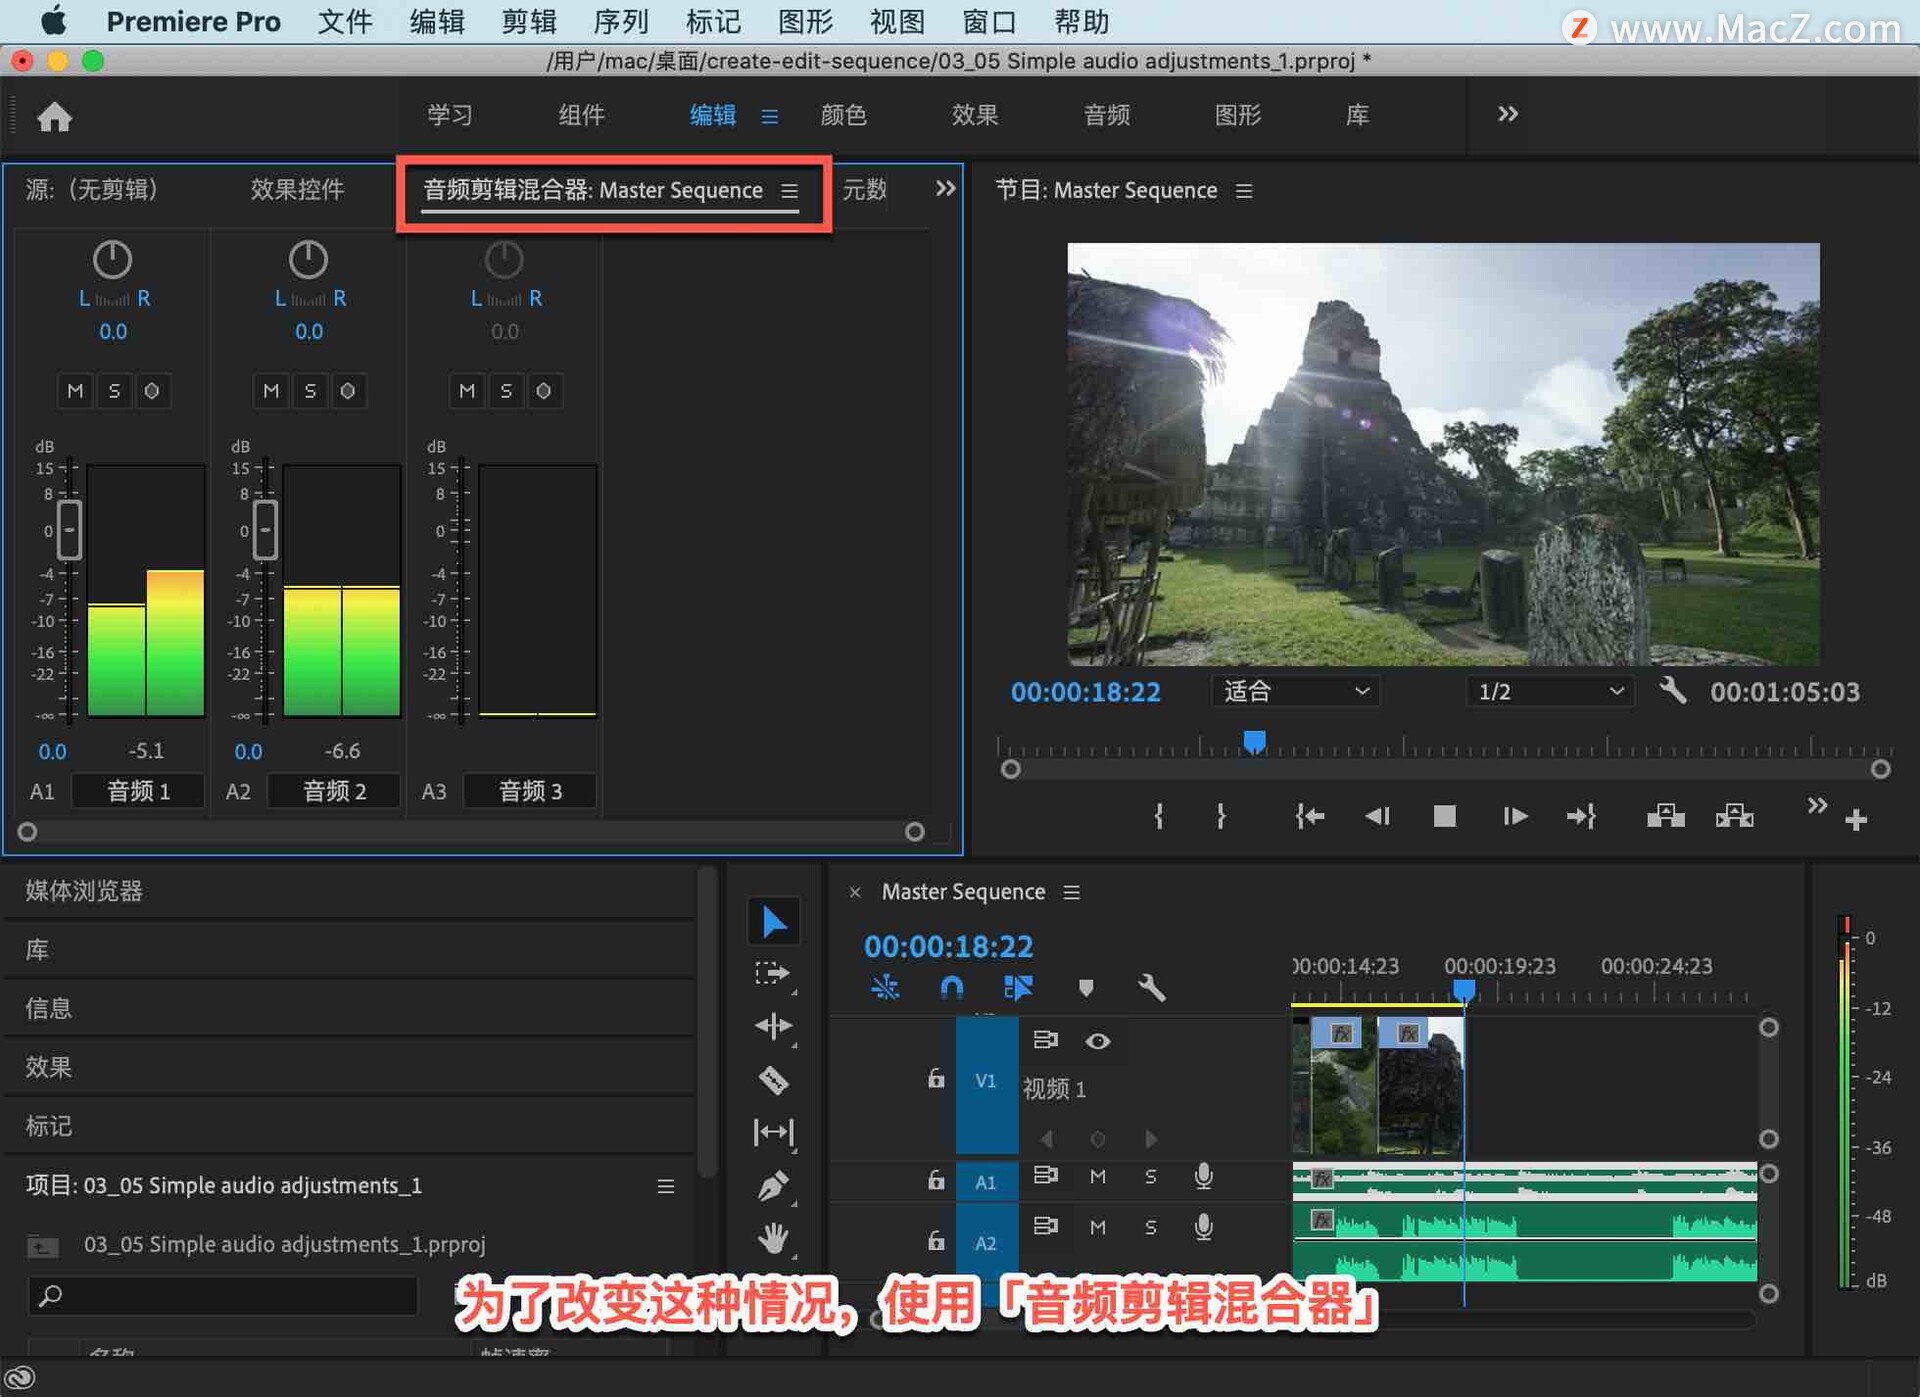Click the add marker icon above the timeline
This screenshot has height=1397, width=1920.
pyautogui.click(x=1086, y=988)
